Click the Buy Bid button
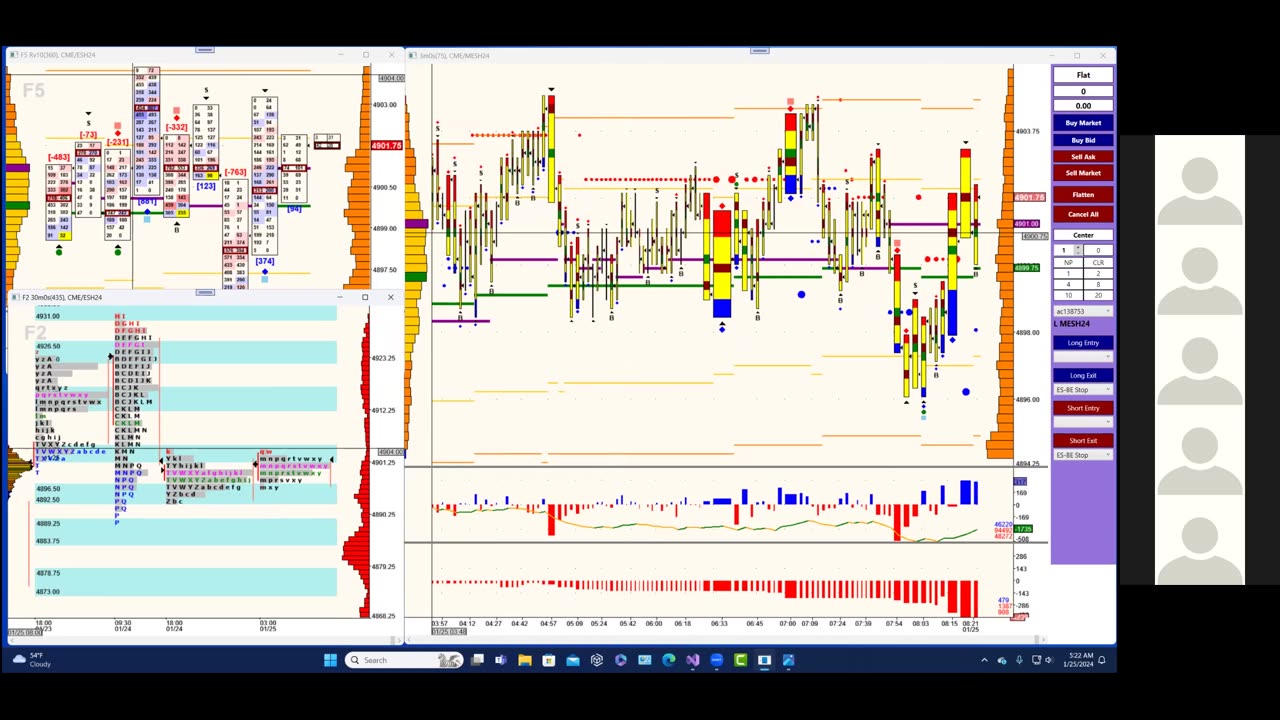Screen dimensions: 1280x720 [1083, 140]
